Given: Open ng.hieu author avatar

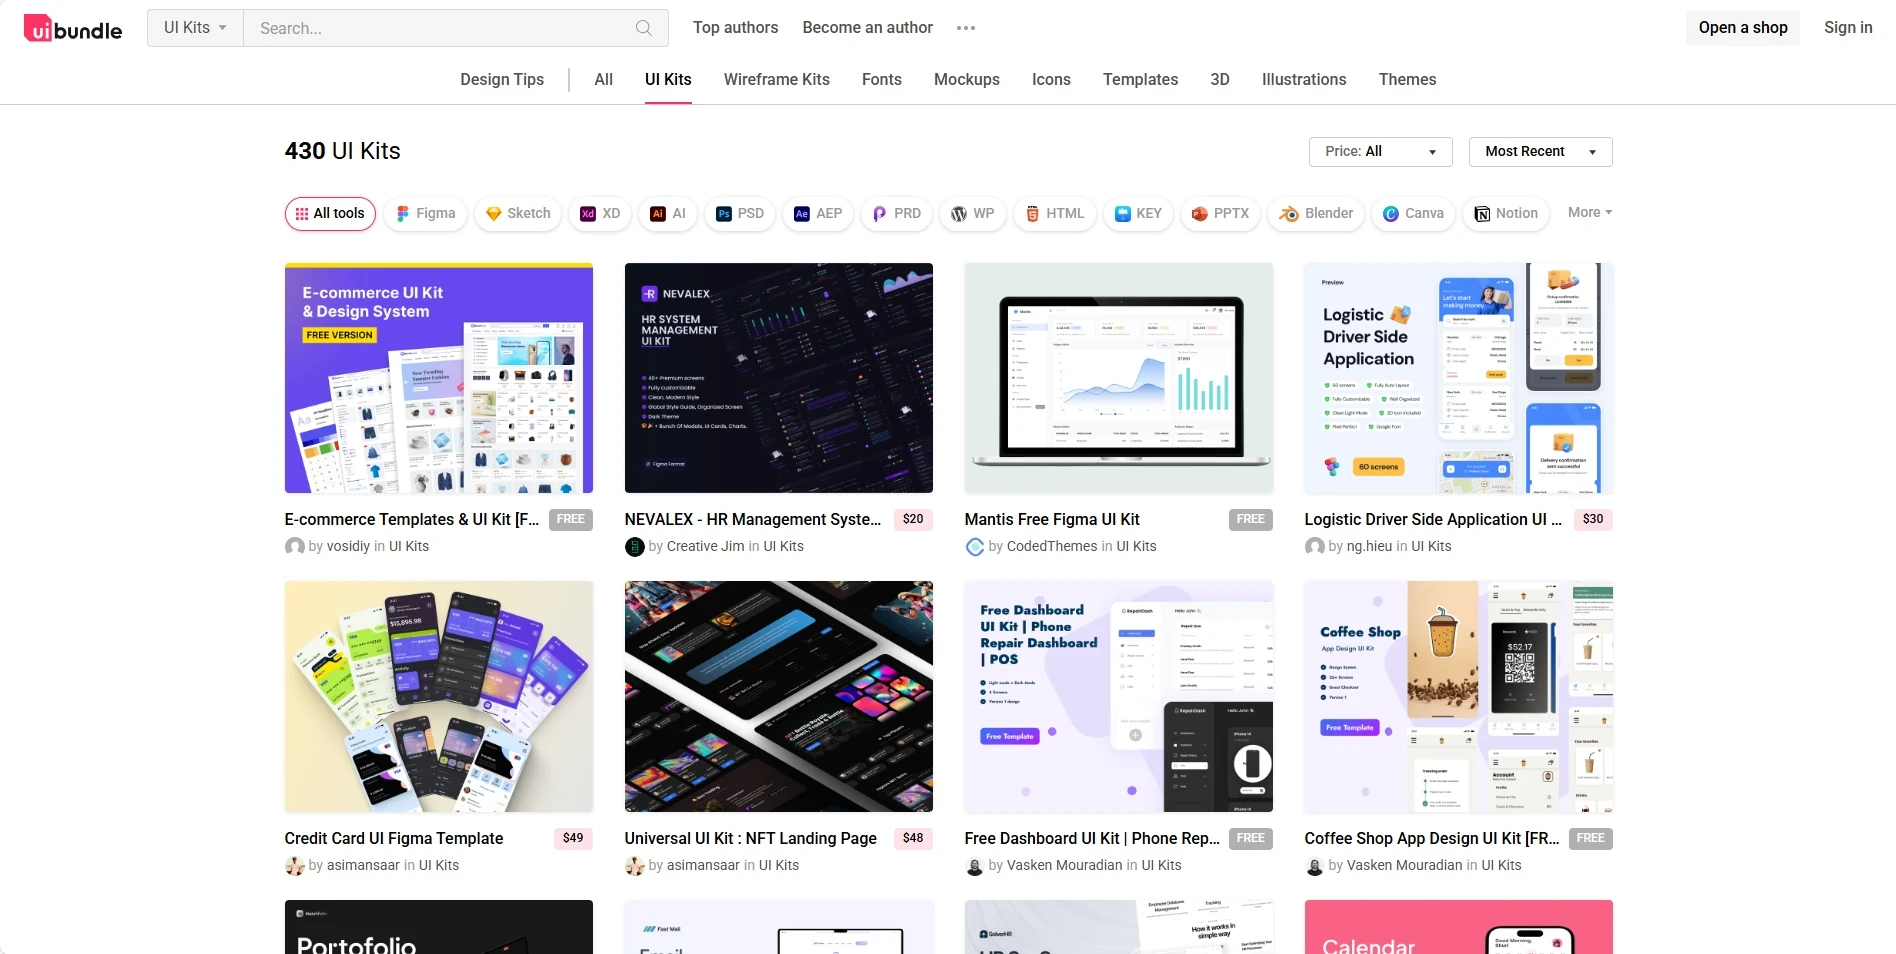Looking at the screenshot, I should 1314,546.
